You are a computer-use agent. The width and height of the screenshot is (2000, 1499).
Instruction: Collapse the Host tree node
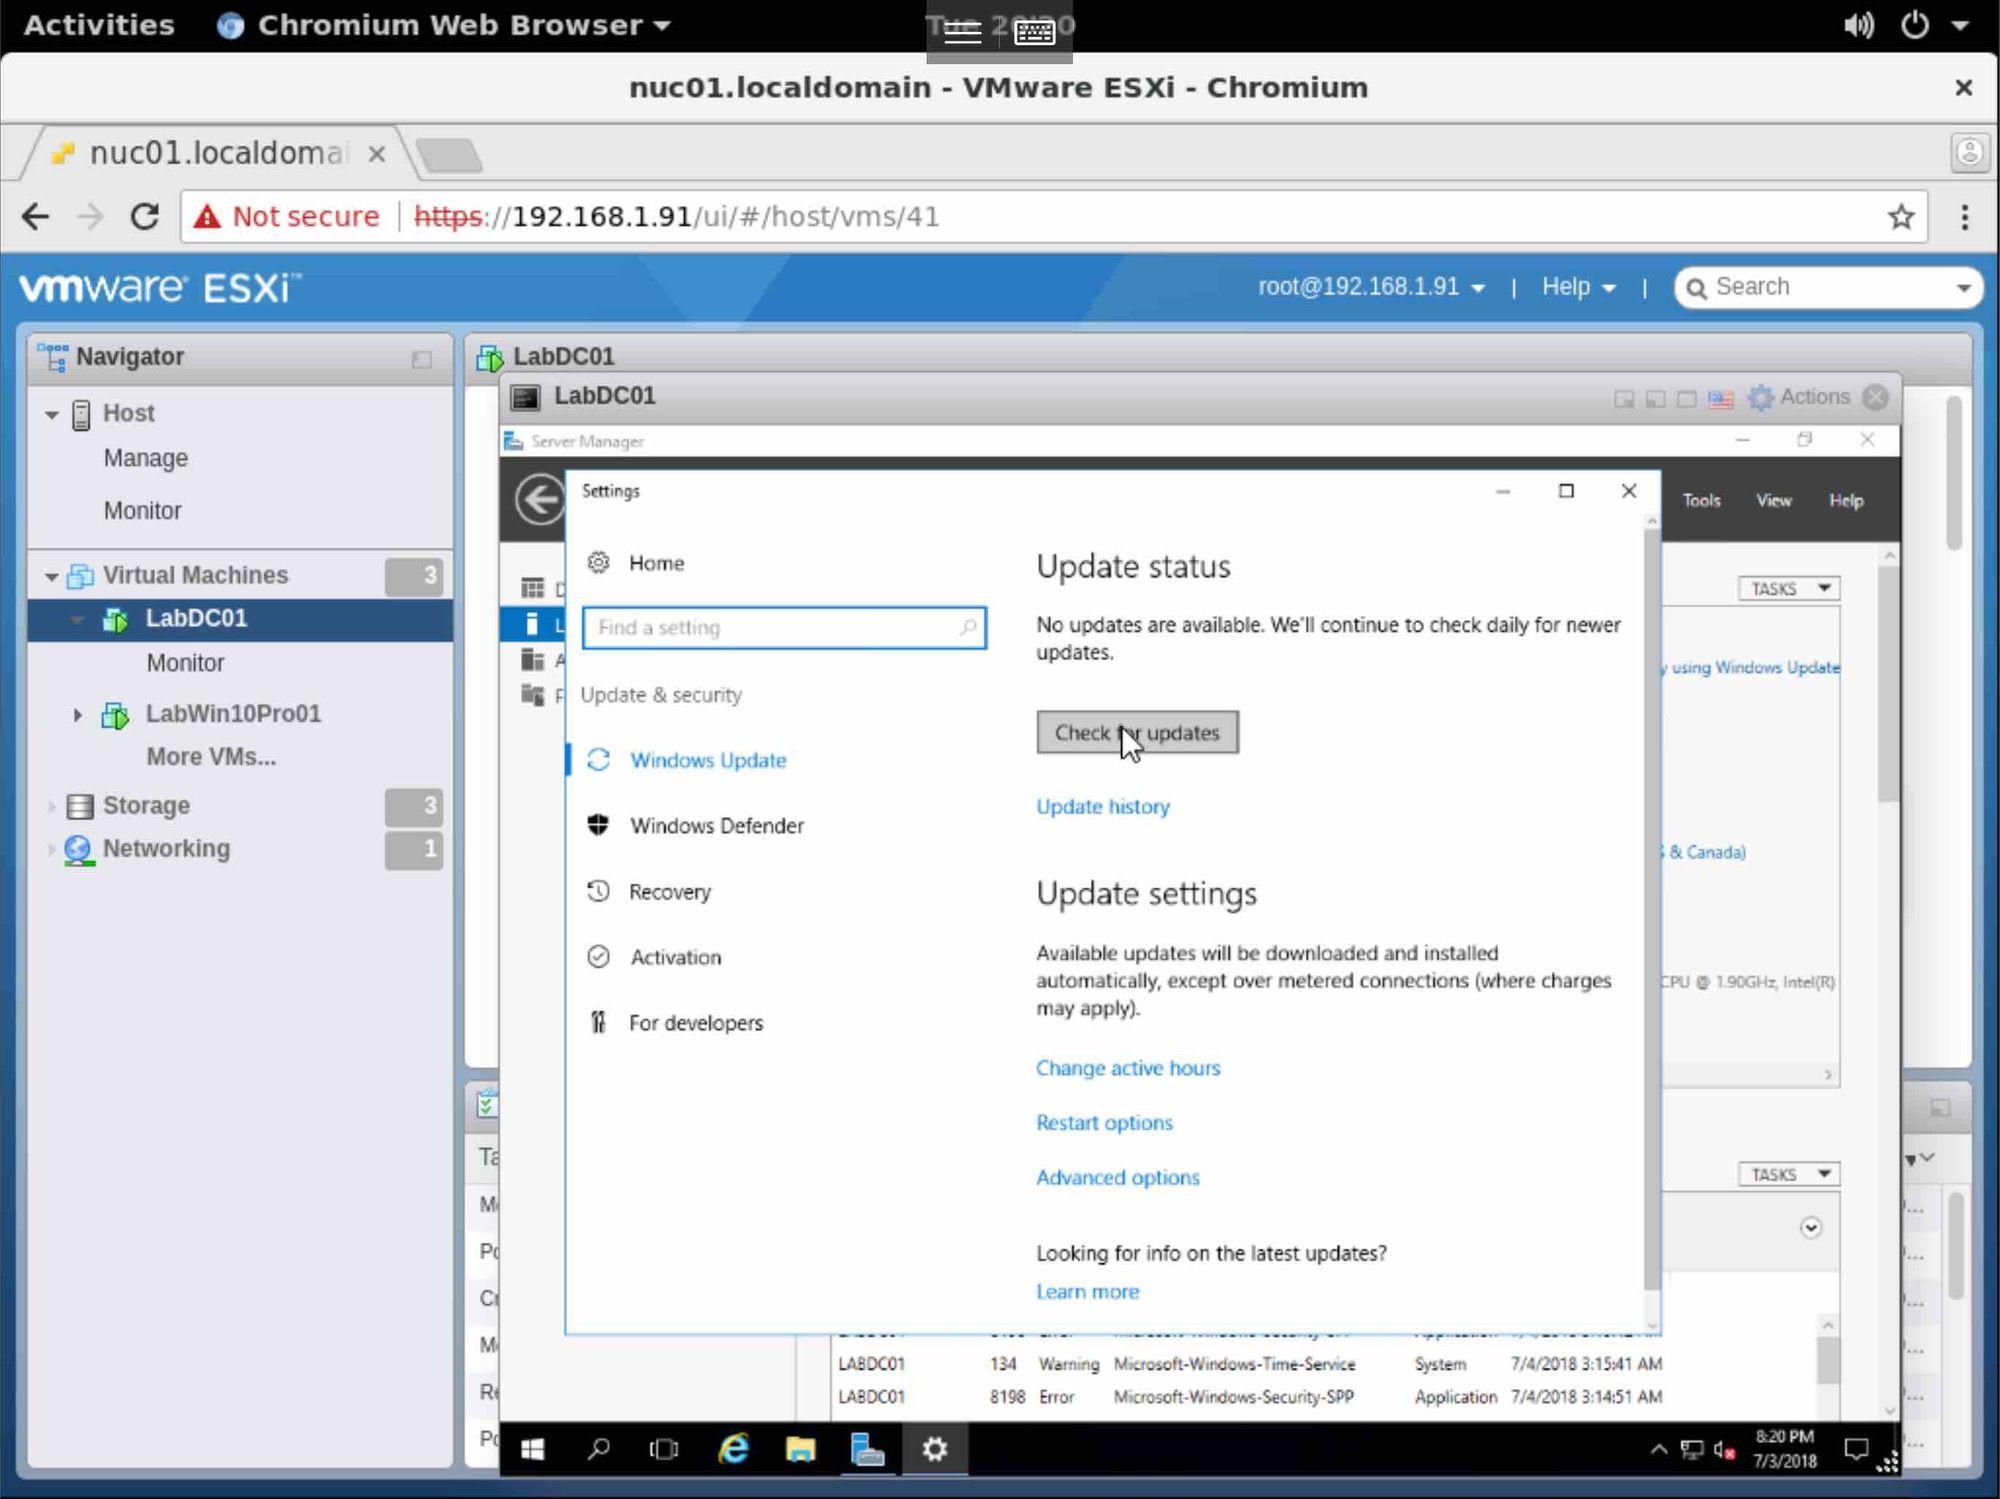(51, 414)
